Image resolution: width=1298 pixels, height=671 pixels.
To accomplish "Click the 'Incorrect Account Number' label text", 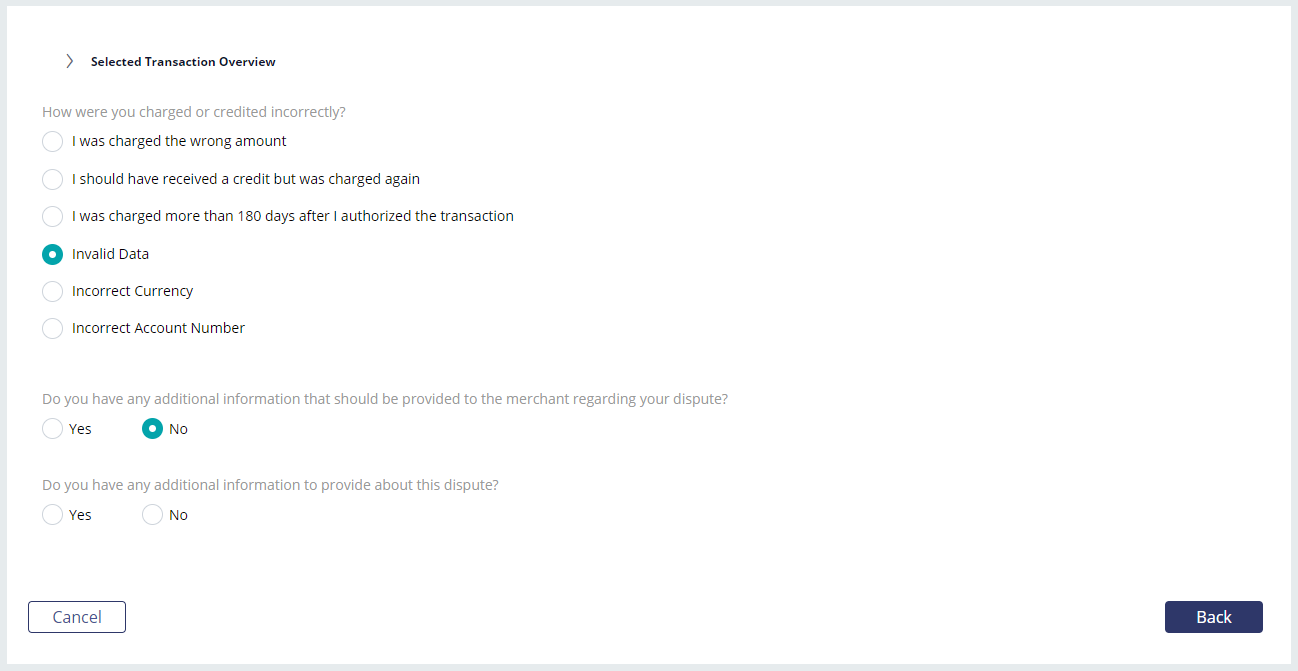I will click(x=158, y=328).
